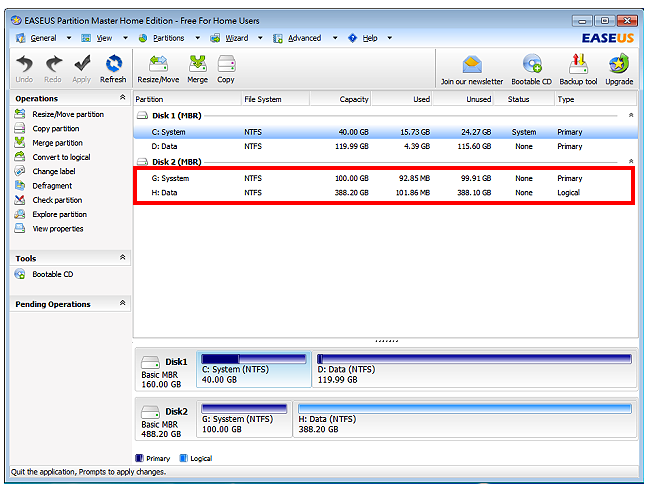Collapse the Tools panel

(122, 257)
